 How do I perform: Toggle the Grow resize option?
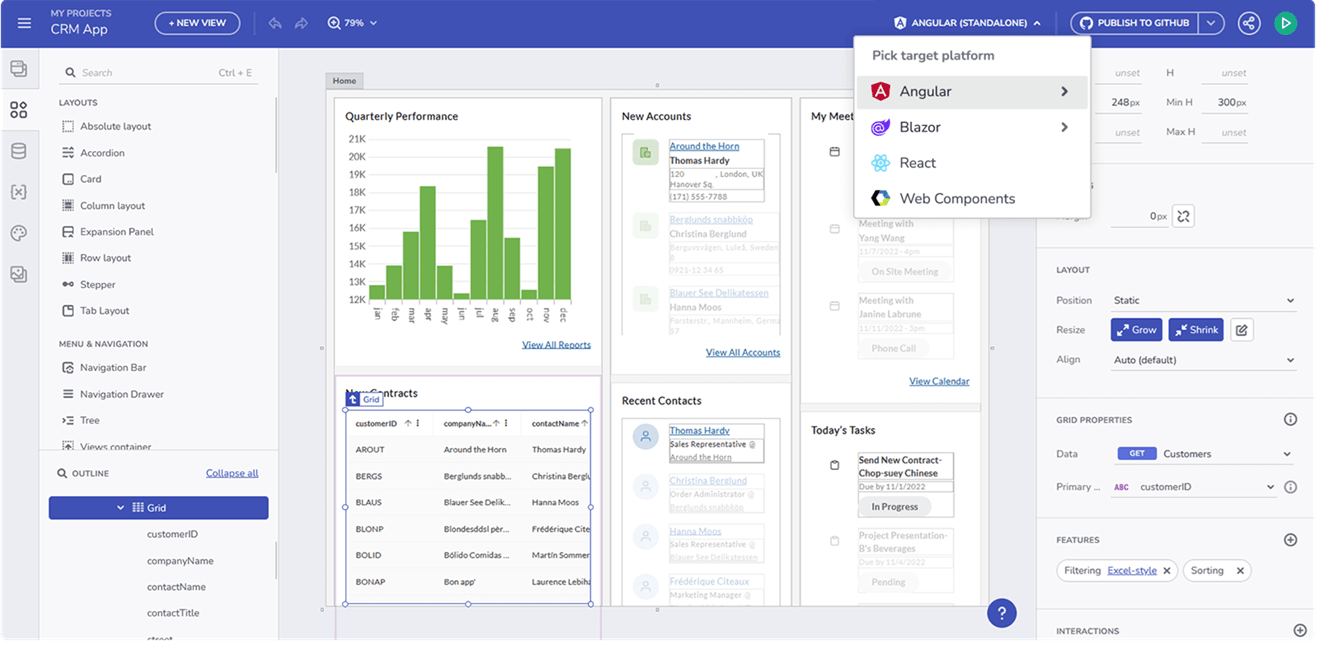point(1136,330)
